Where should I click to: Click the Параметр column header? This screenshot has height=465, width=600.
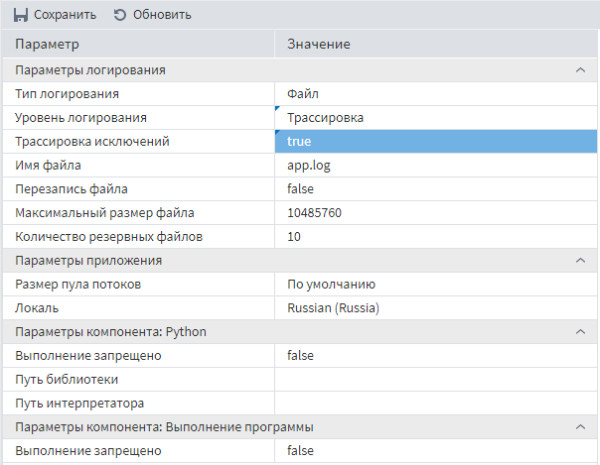[138, 44]
